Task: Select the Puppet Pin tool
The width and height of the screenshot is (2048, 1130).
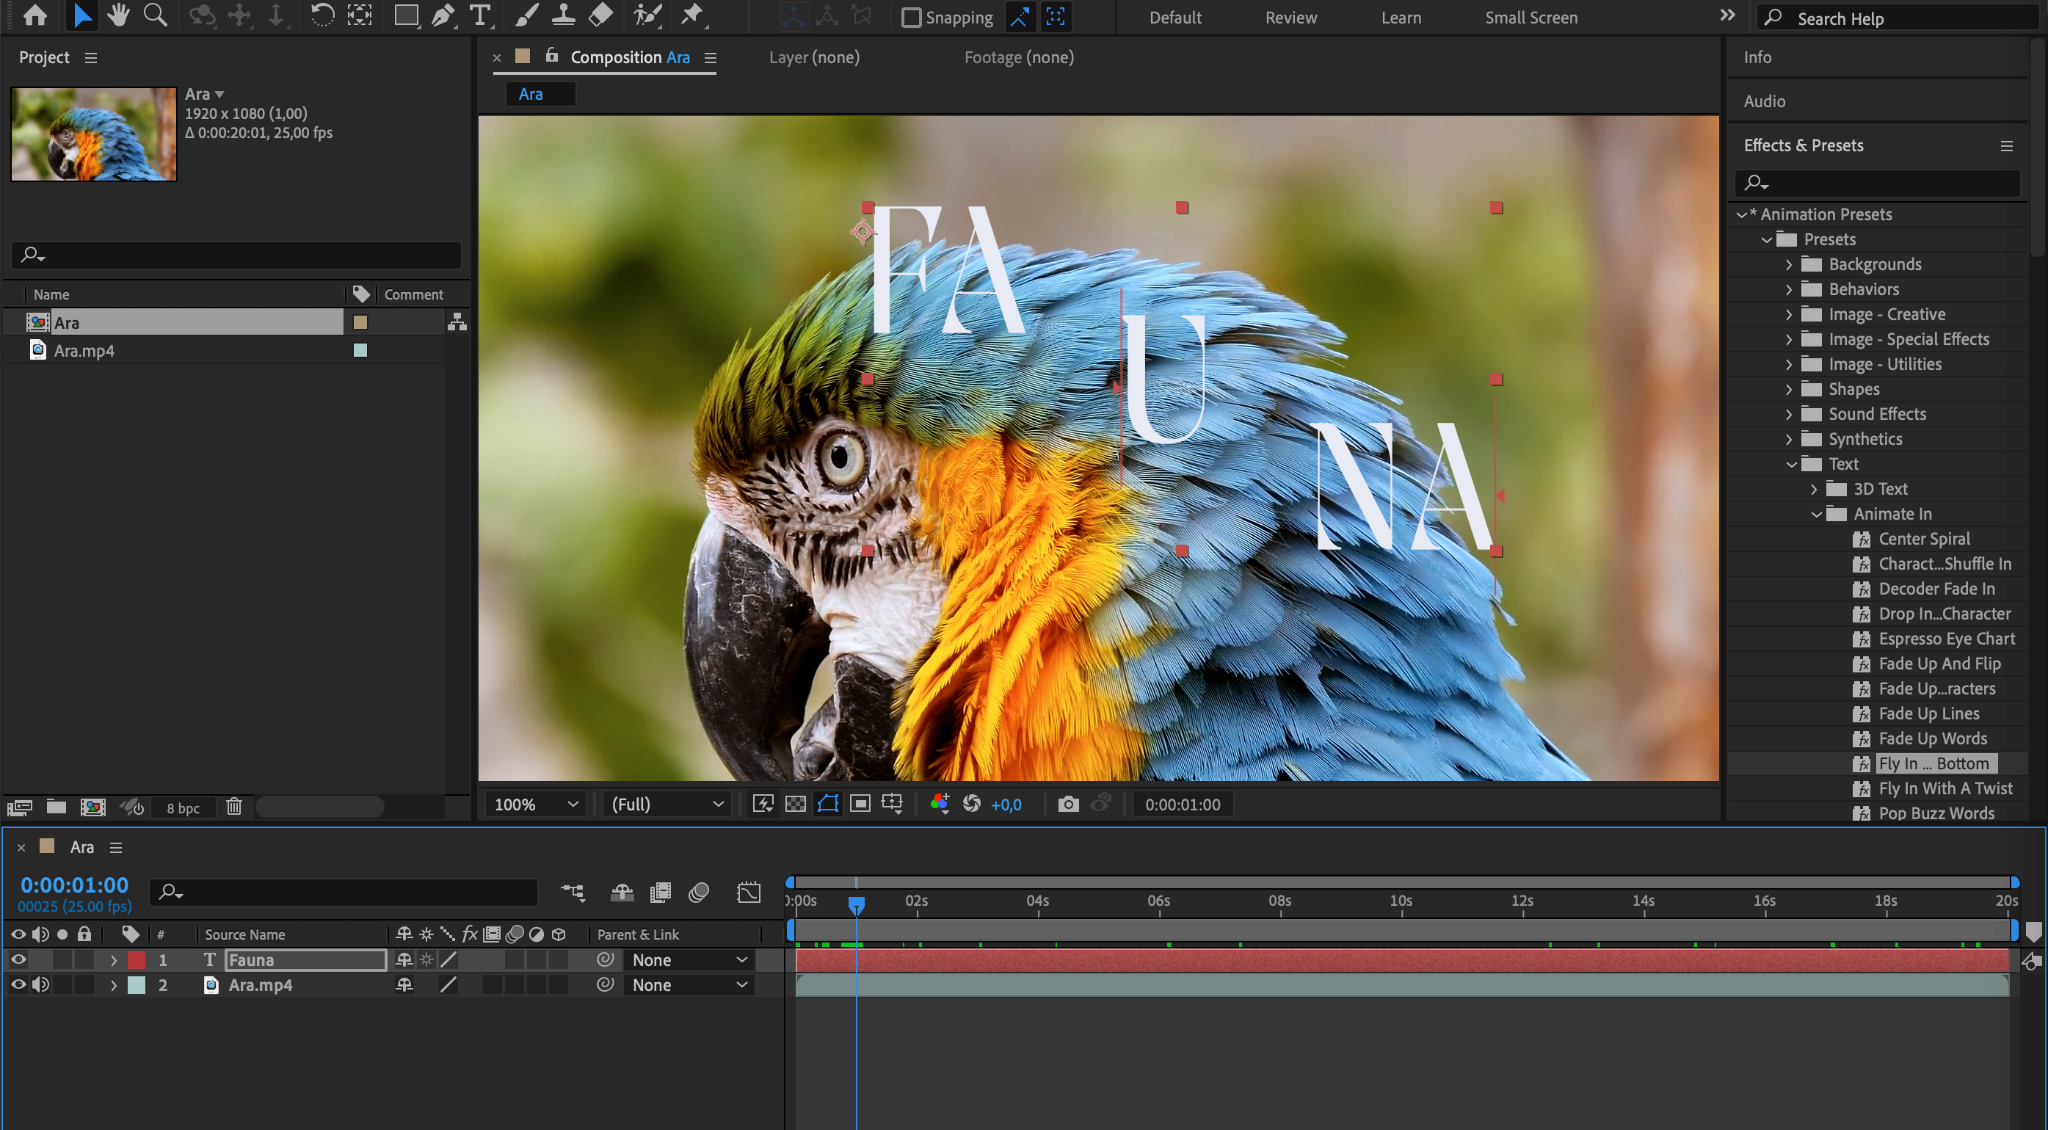Action: 692,15
